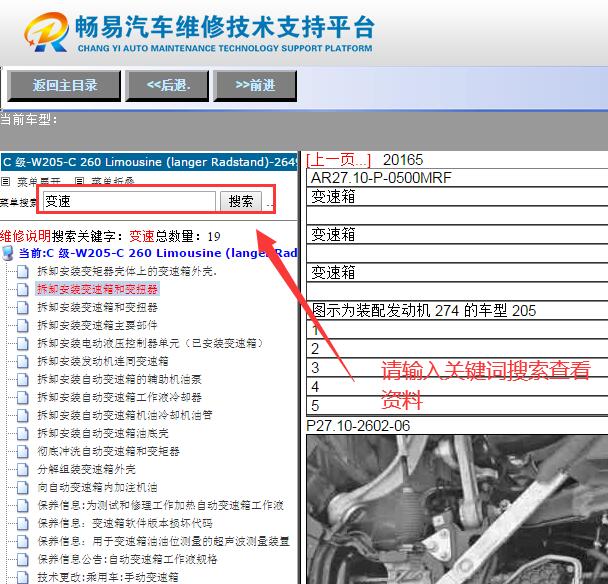Click the computer icon at the tree root
The width and height of the screenshot is (608, 584).
point(8,253)
